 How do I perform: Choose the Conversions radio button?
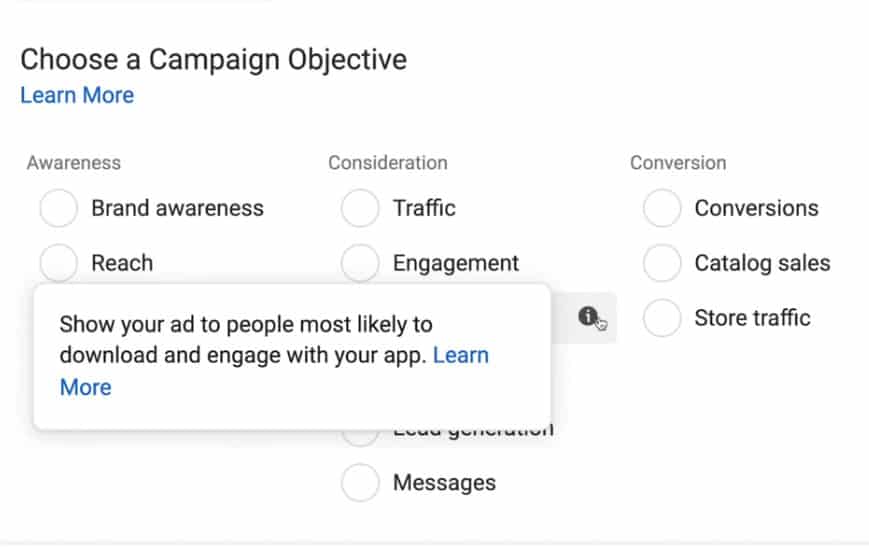[662, 209]
